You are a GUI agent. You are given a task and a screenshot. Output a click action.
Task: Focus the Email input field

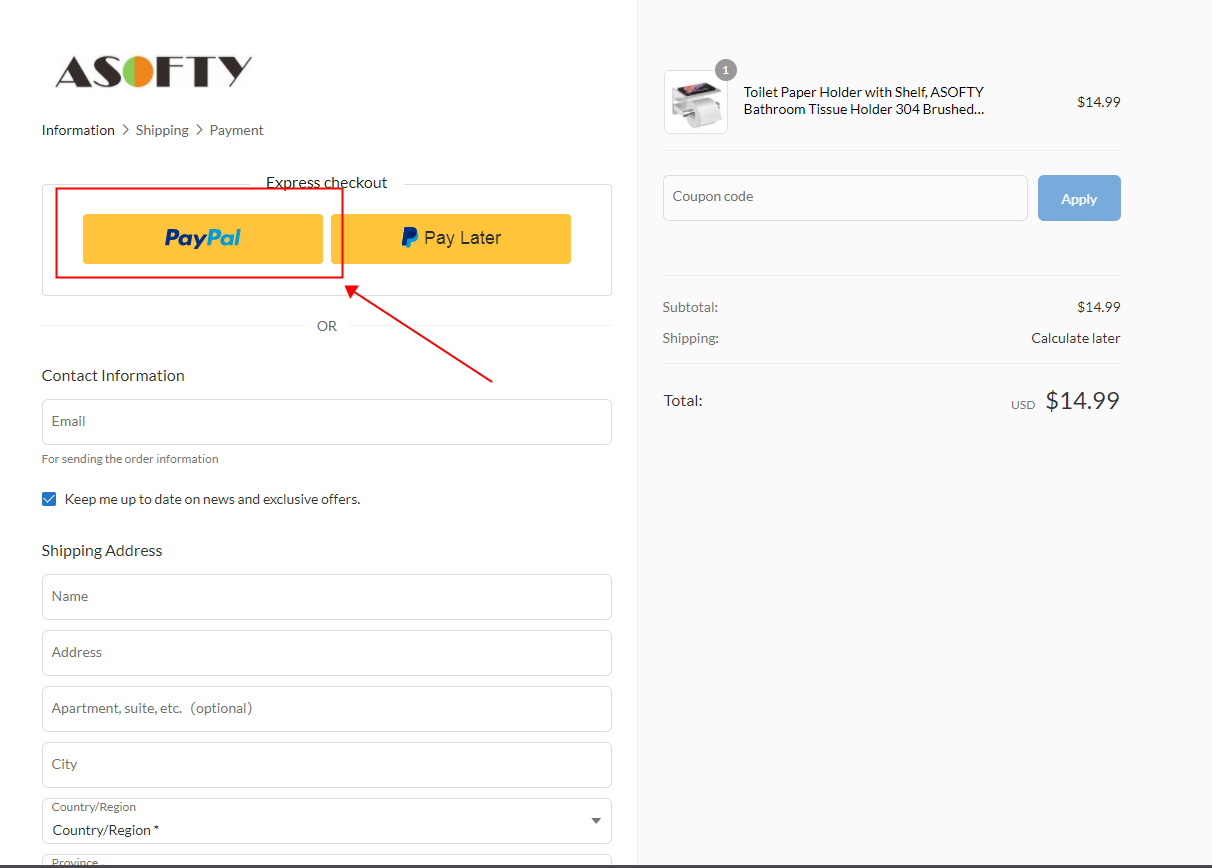[x=327, y=422]
